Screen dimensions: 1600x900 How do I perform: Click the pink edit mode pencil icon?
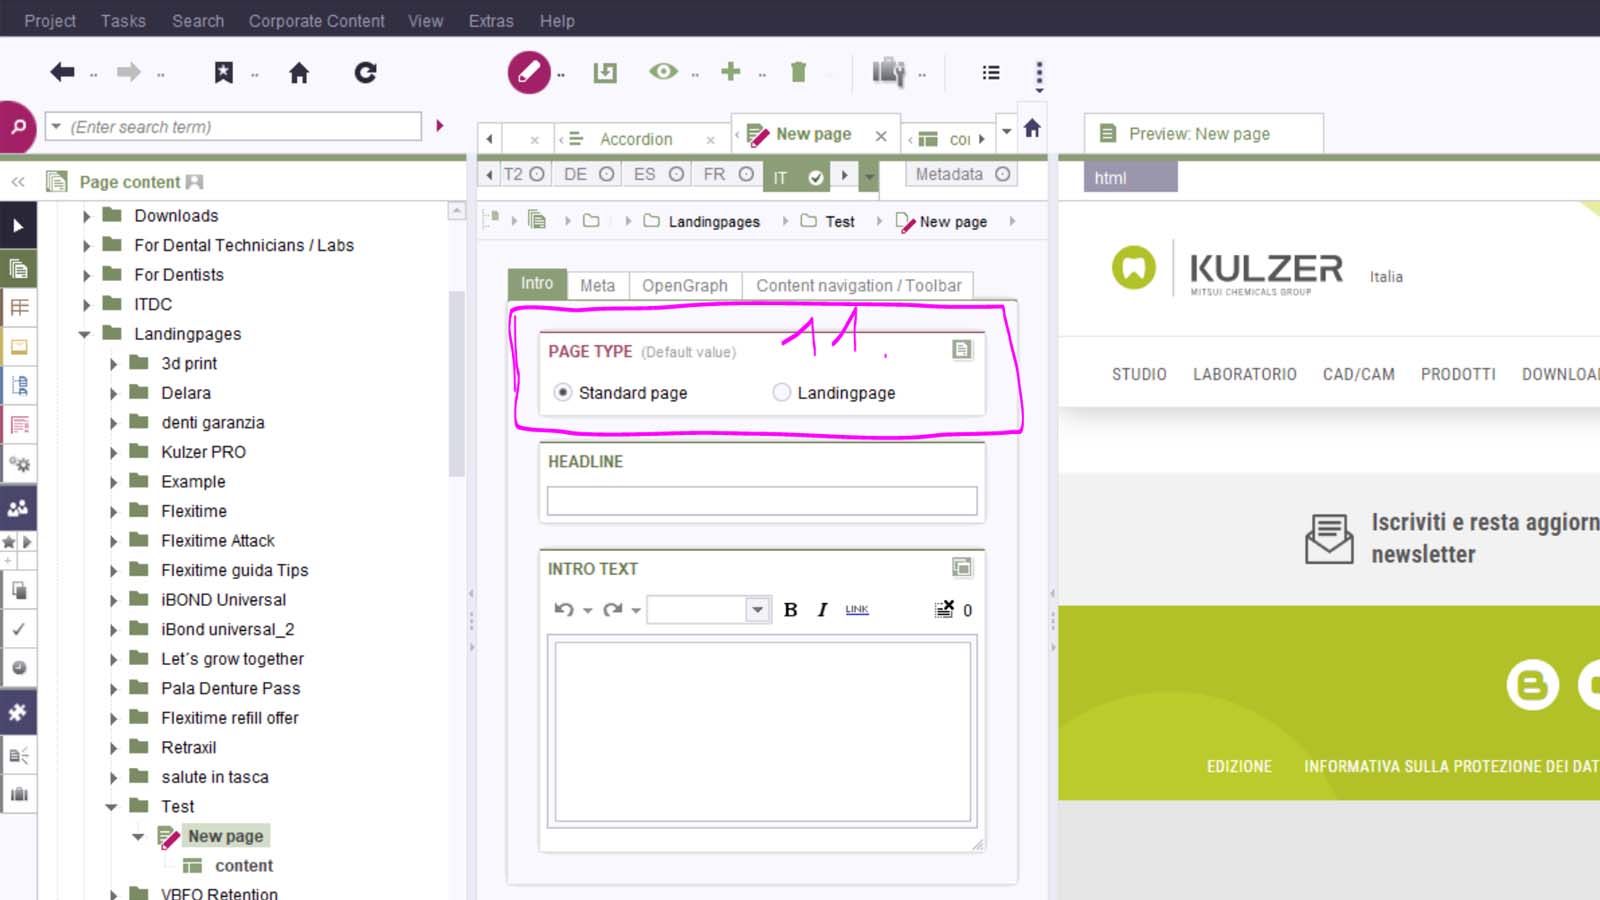(529, 72)
